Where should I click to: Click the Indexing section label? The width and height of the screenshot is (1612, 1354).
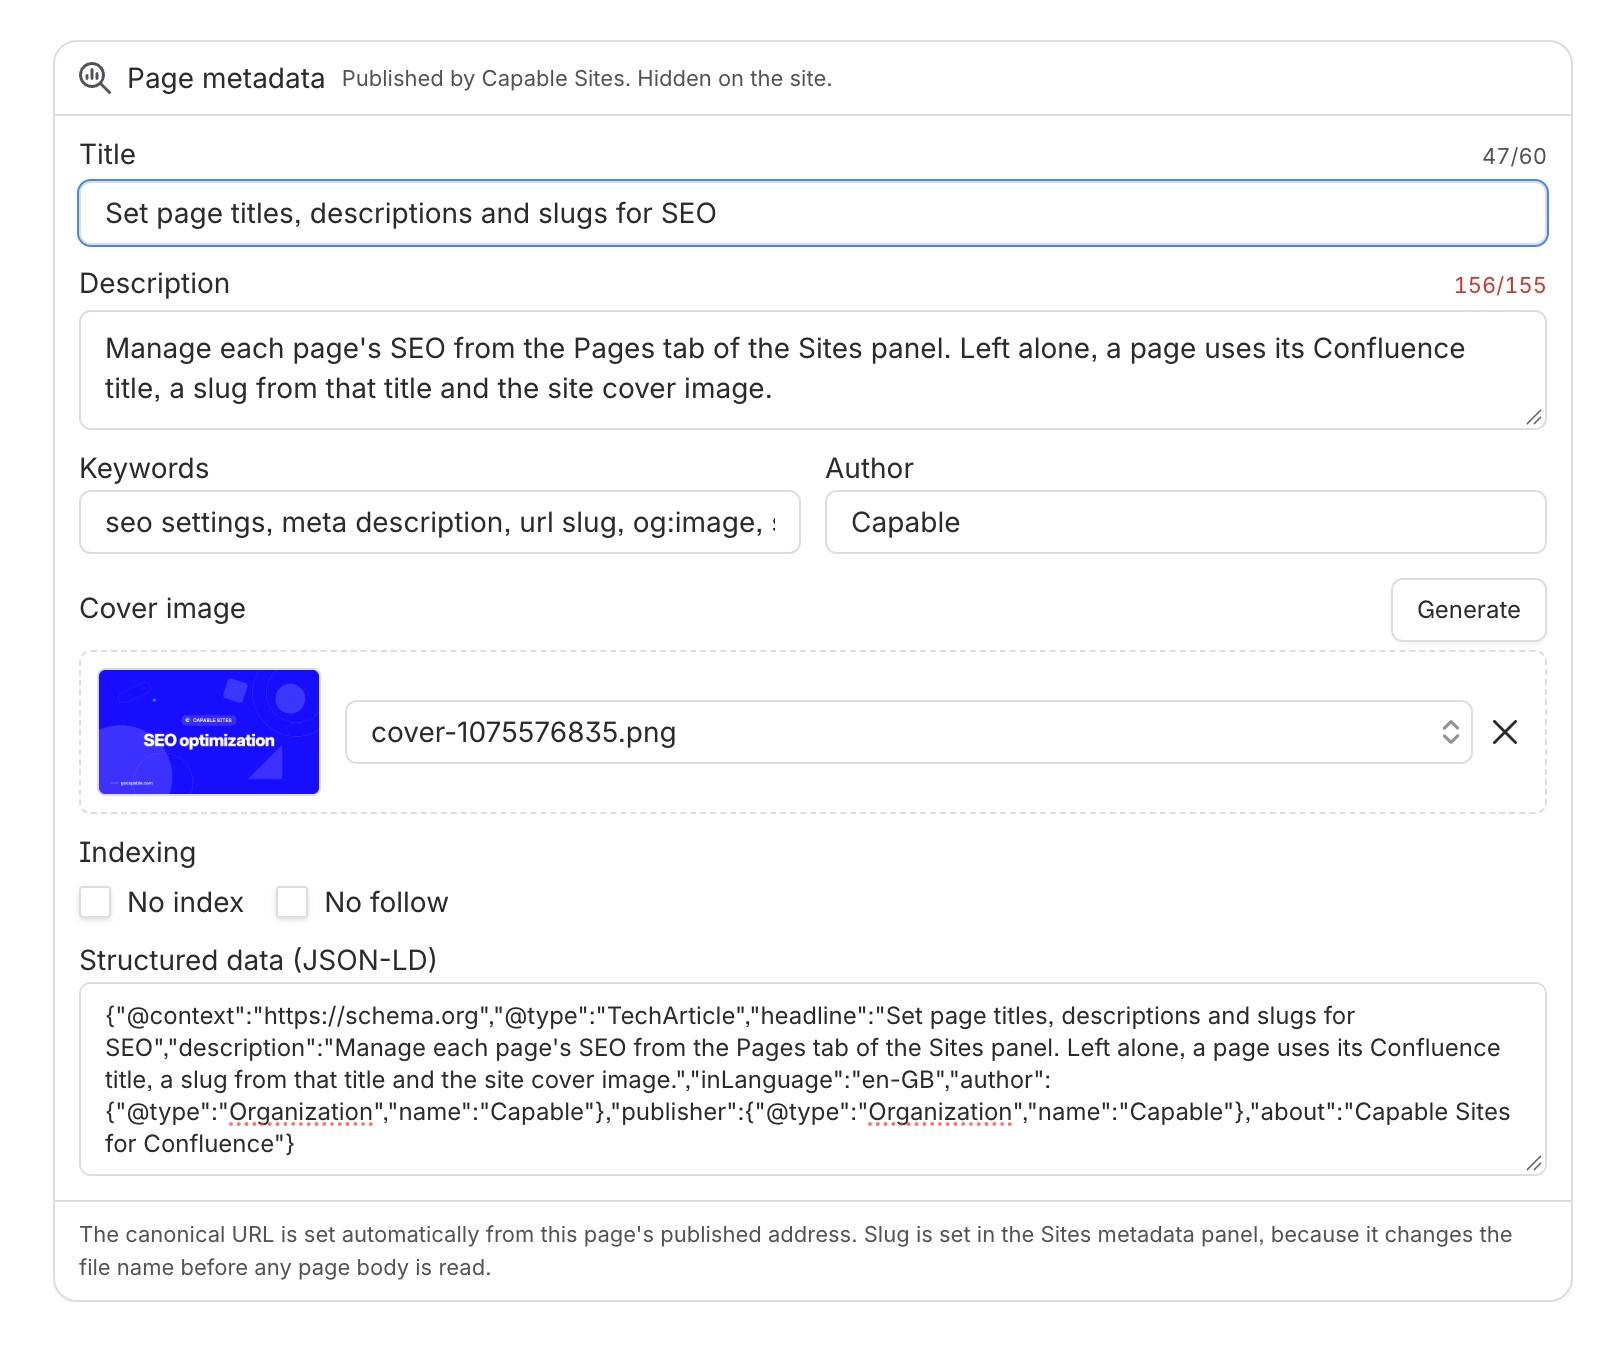138,853
